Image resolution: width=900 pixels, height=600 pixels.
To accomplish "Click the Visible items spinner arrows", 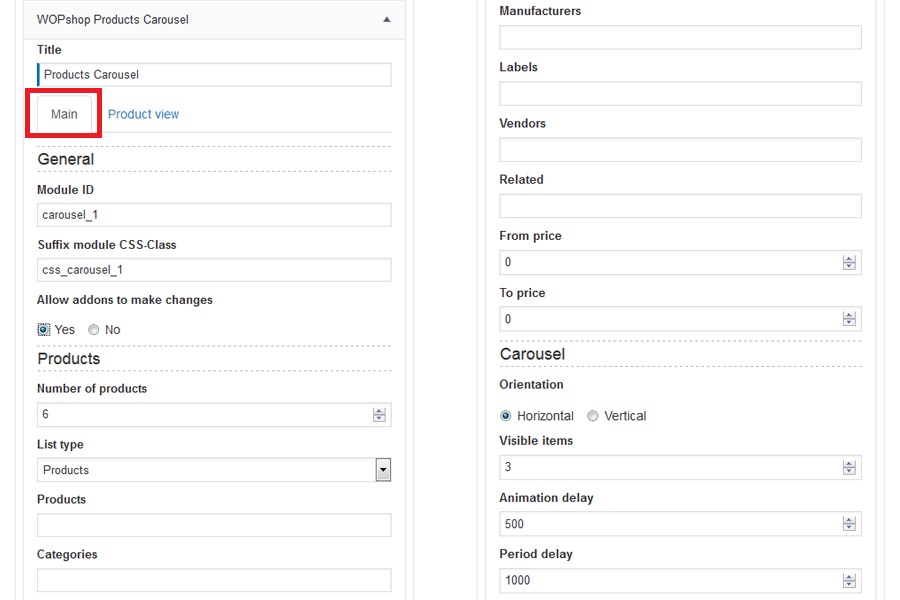I will [849, 468].
